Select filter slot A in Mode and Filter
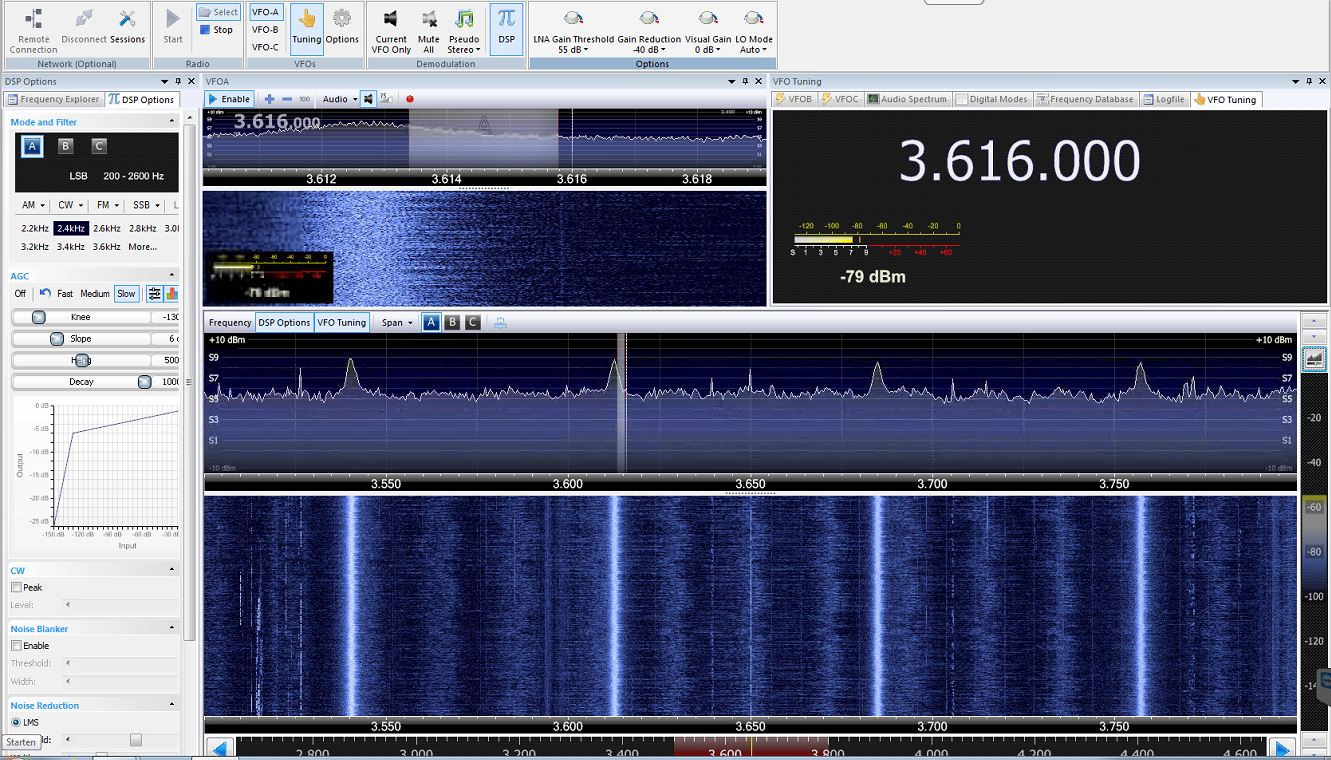 [x=32, y=147]
